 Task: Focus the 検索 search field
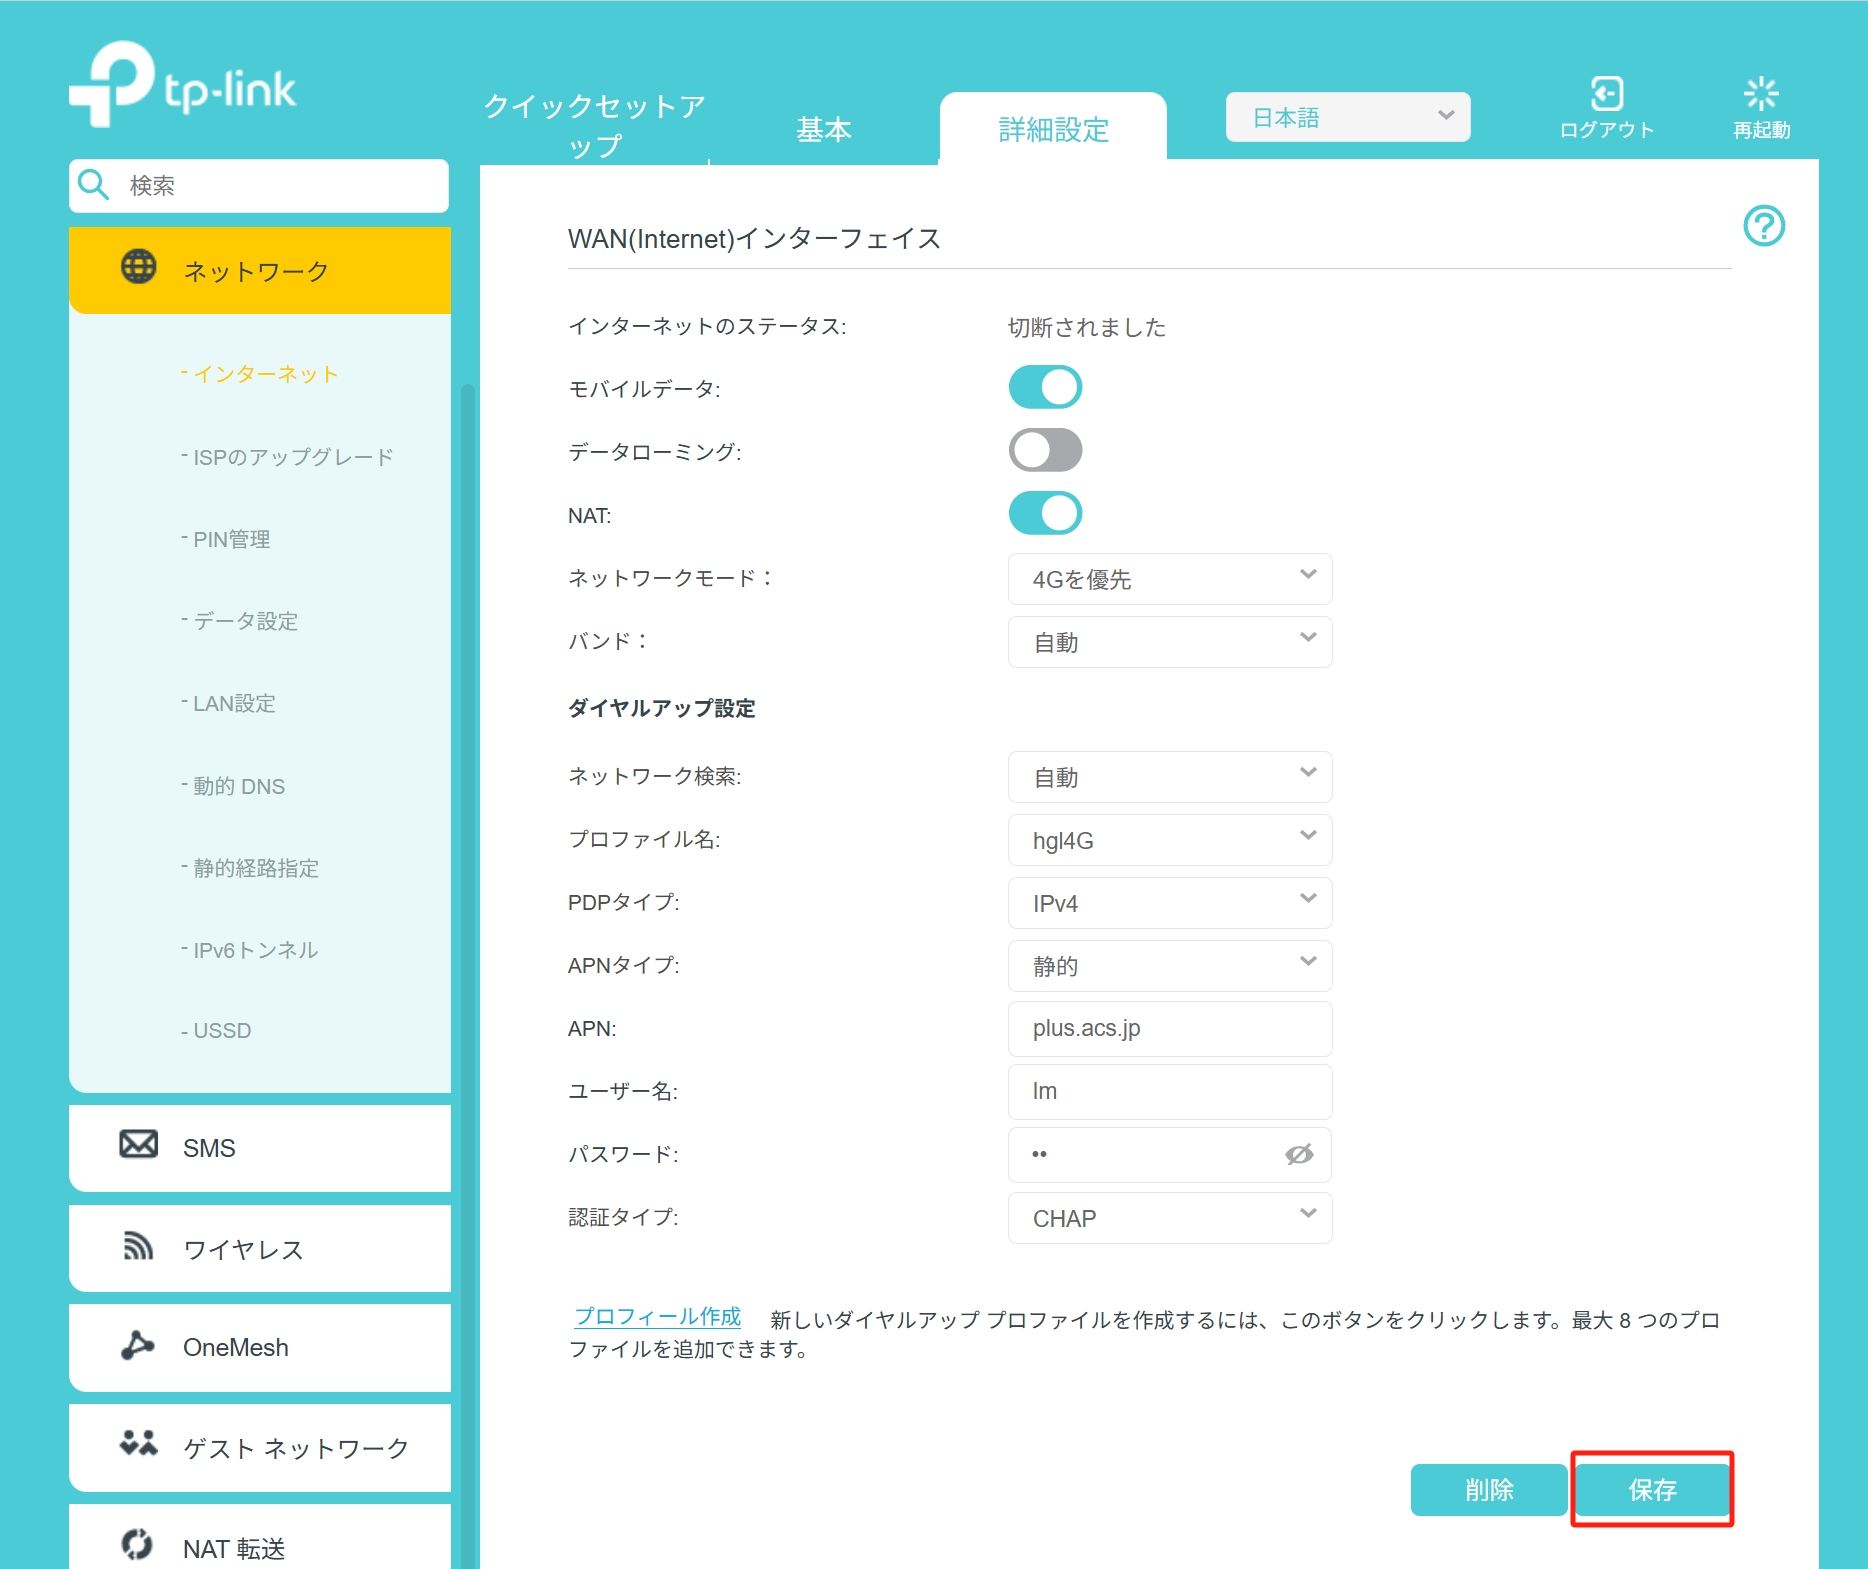259,185
